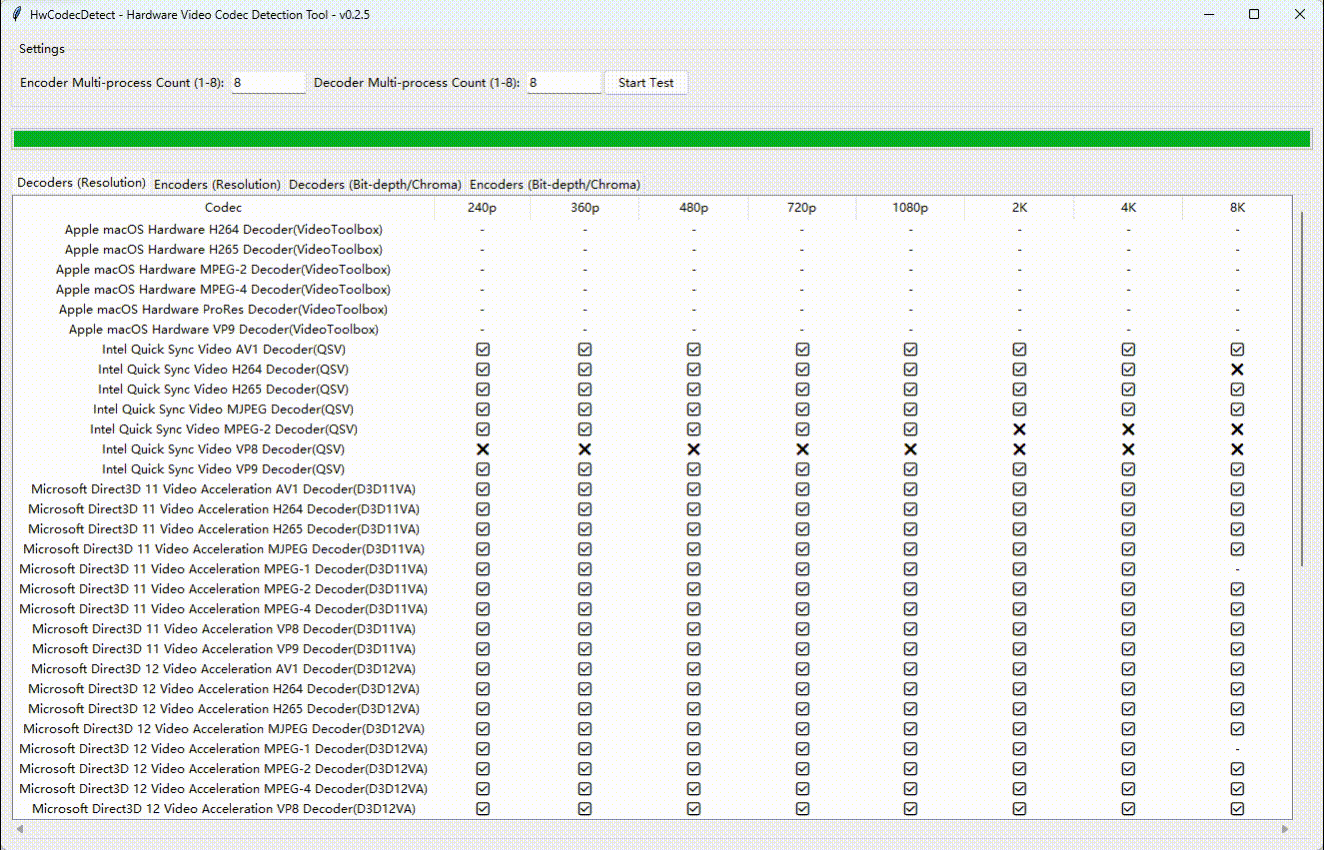Image resolution: width=1324 pixels, height=850 pixels.
Task: Click QSV VP8 Decoder 480p cross mark
Action: click(693, 450)
